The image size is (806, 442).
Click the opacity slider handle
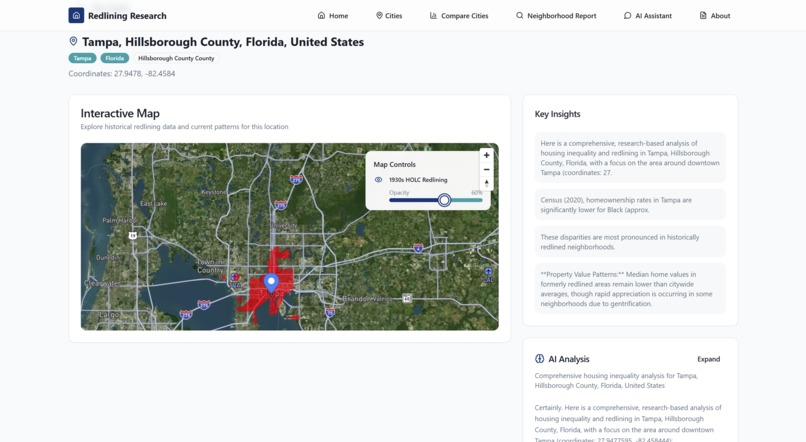pyautogui.click(x=445, y=200)
